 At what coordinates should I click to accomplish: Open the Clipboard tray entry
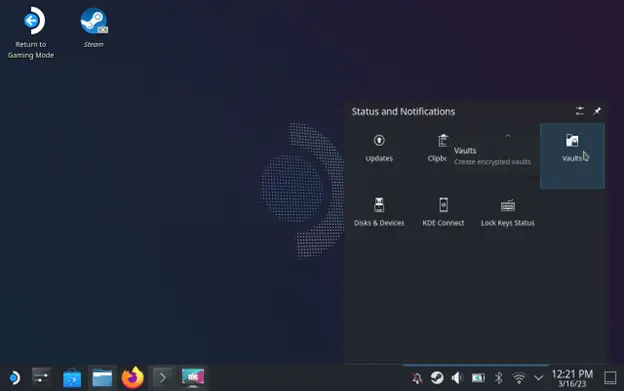tap(438, 148)
